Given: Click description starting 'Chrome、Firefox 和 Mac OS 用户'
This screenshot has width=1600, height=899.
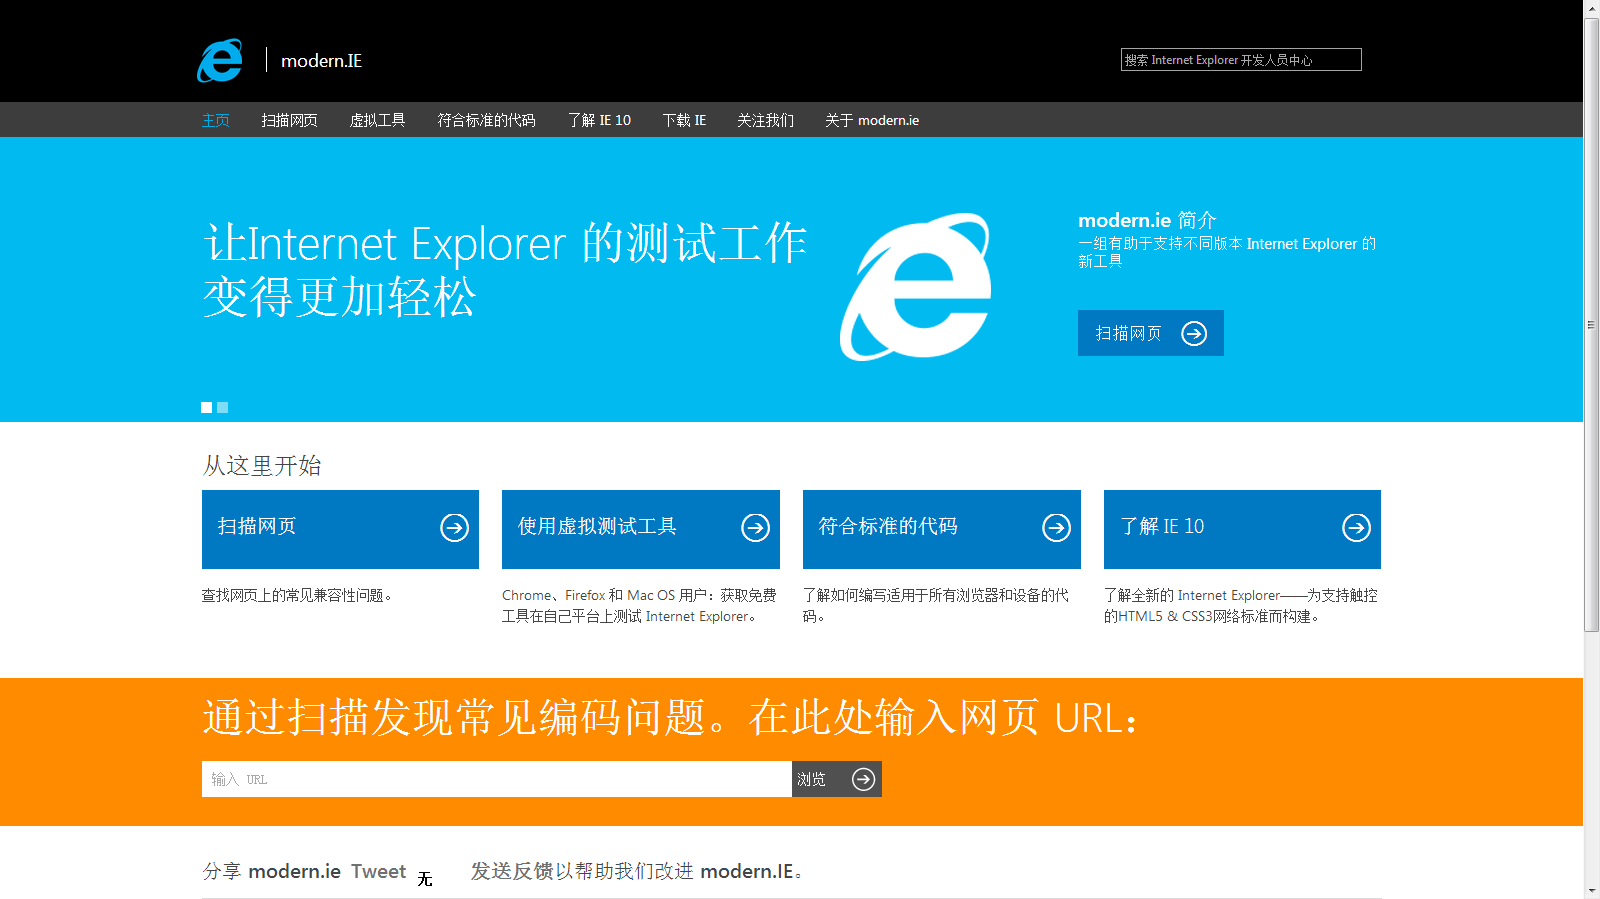Looking at the screenshot, I should pos(639,606).
